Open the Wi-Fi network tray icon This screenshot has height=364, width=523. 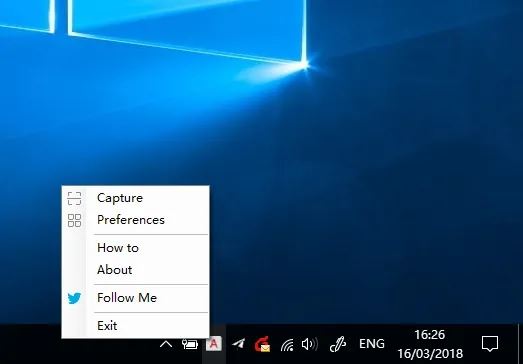287,345
